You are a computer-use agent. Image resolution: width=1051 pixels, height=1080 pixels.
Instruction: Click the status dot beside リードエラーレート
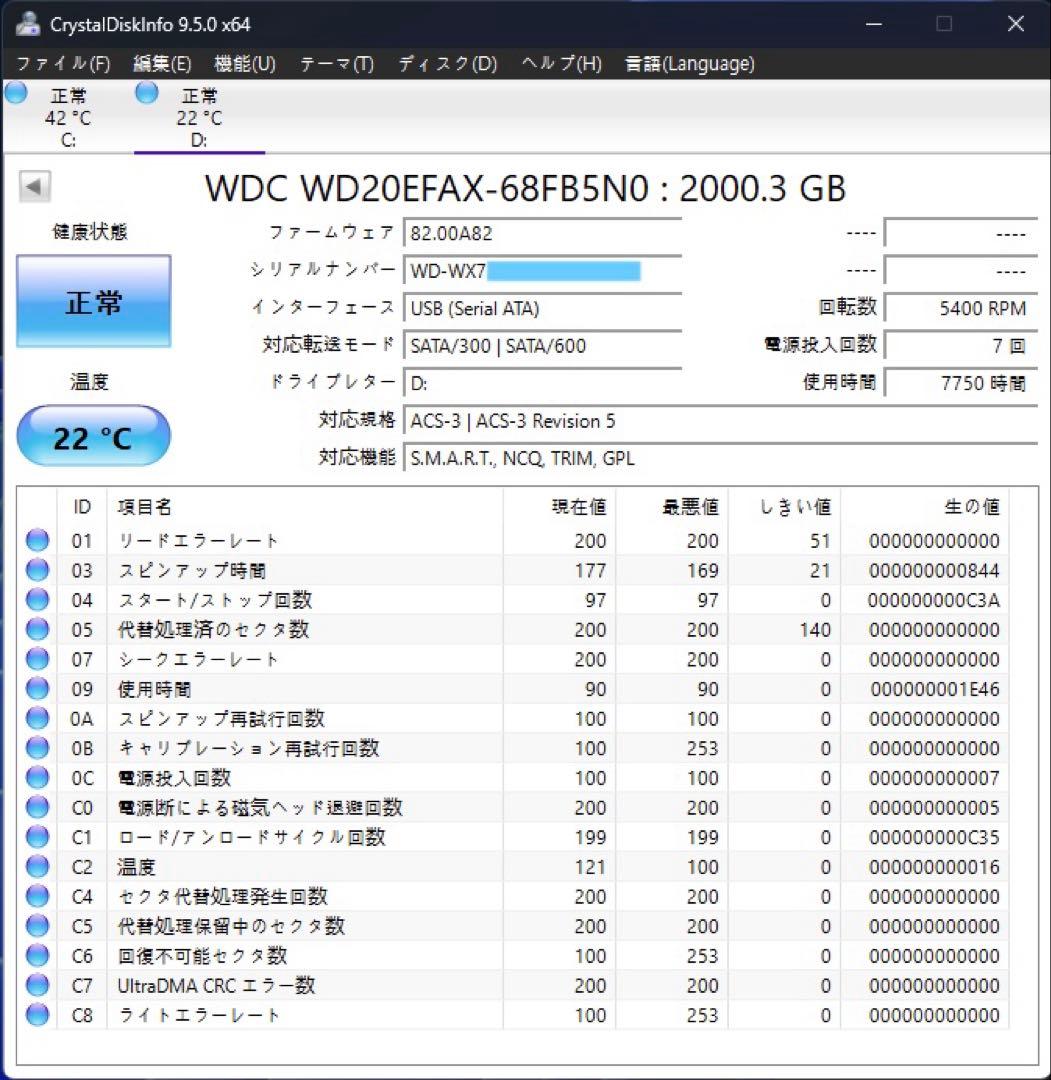[x=36, y=540]
